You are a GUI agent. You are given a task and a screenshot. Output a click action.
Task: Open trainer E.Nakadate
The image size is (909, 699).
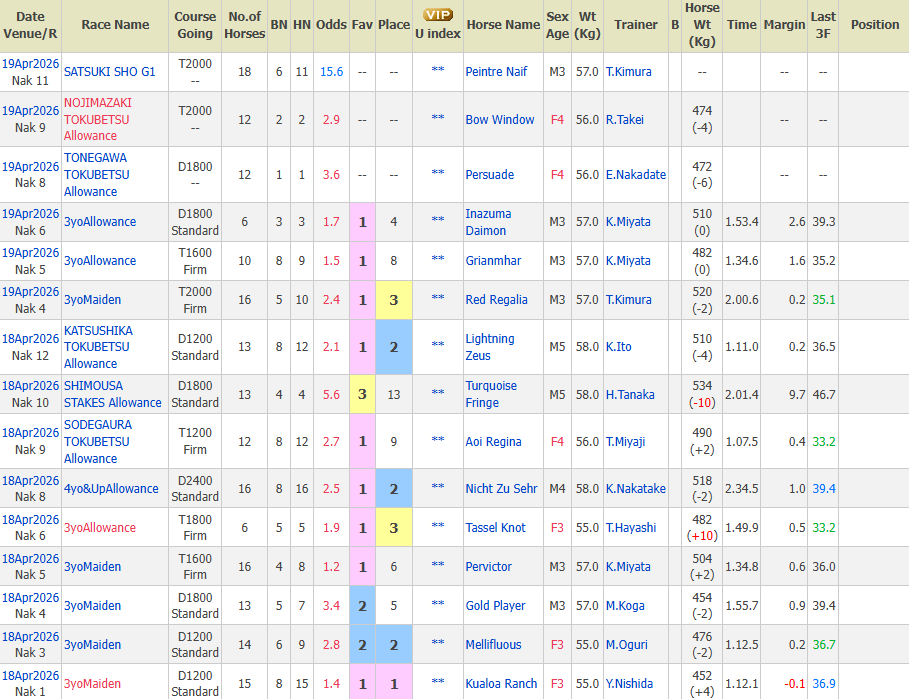(636, 174)
